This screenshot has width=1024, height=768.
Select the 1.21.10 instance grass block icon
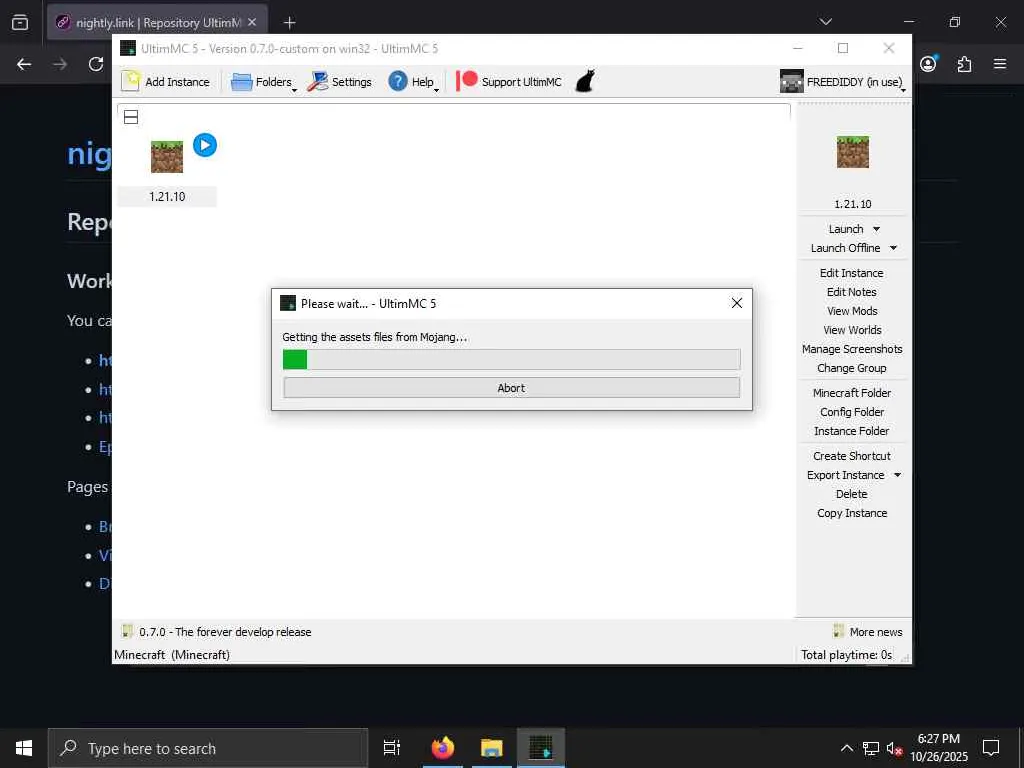pos(167,157)
